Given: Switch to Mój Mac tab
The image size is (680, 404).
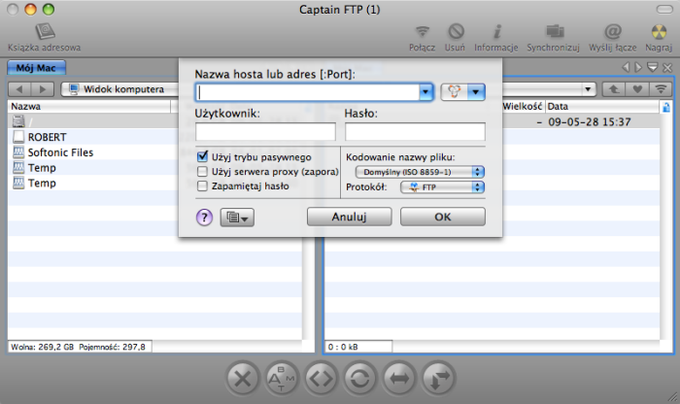Looking at the screenshot, I should (x=36, y=68).
